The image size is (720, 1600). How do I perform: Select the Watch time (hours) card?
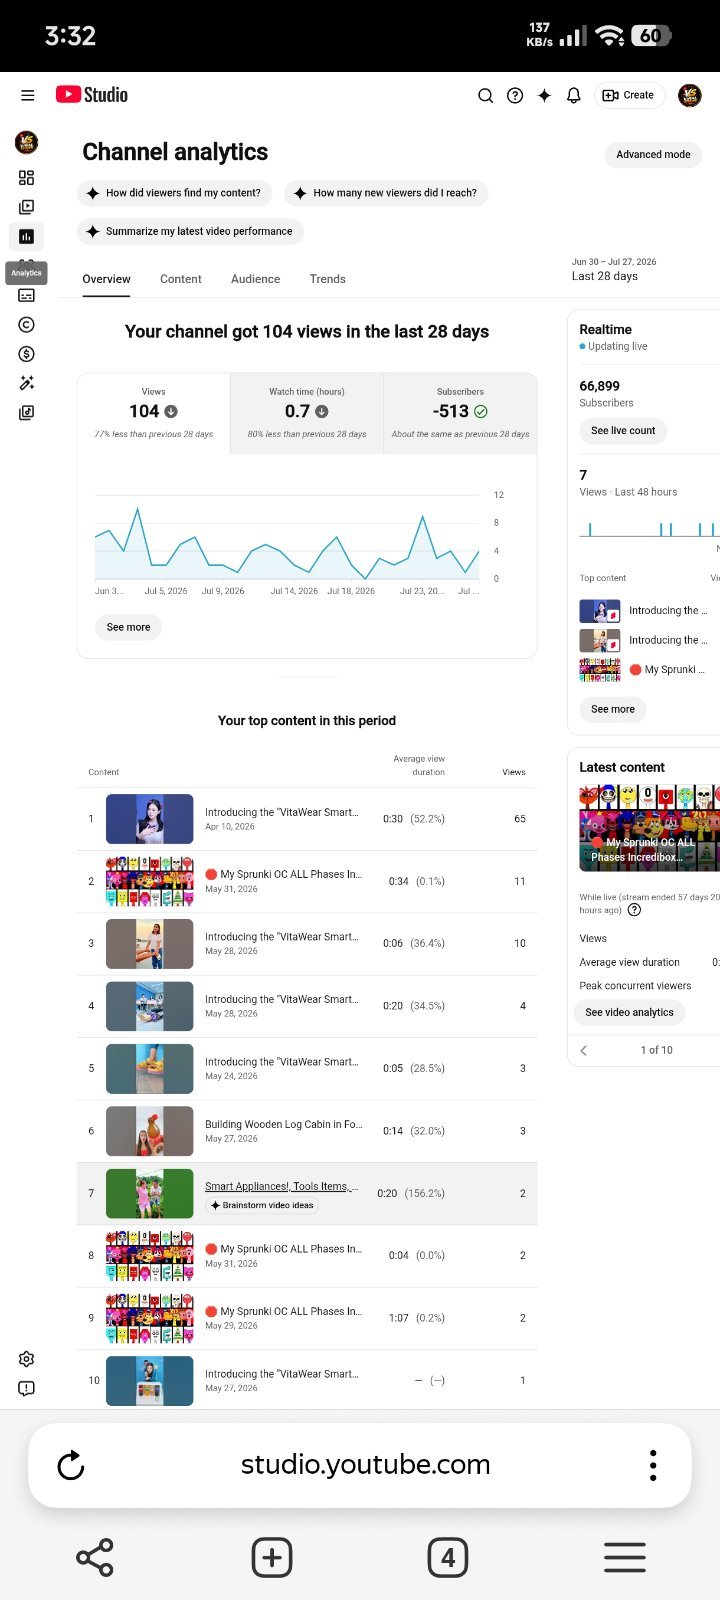pos(307,413)
